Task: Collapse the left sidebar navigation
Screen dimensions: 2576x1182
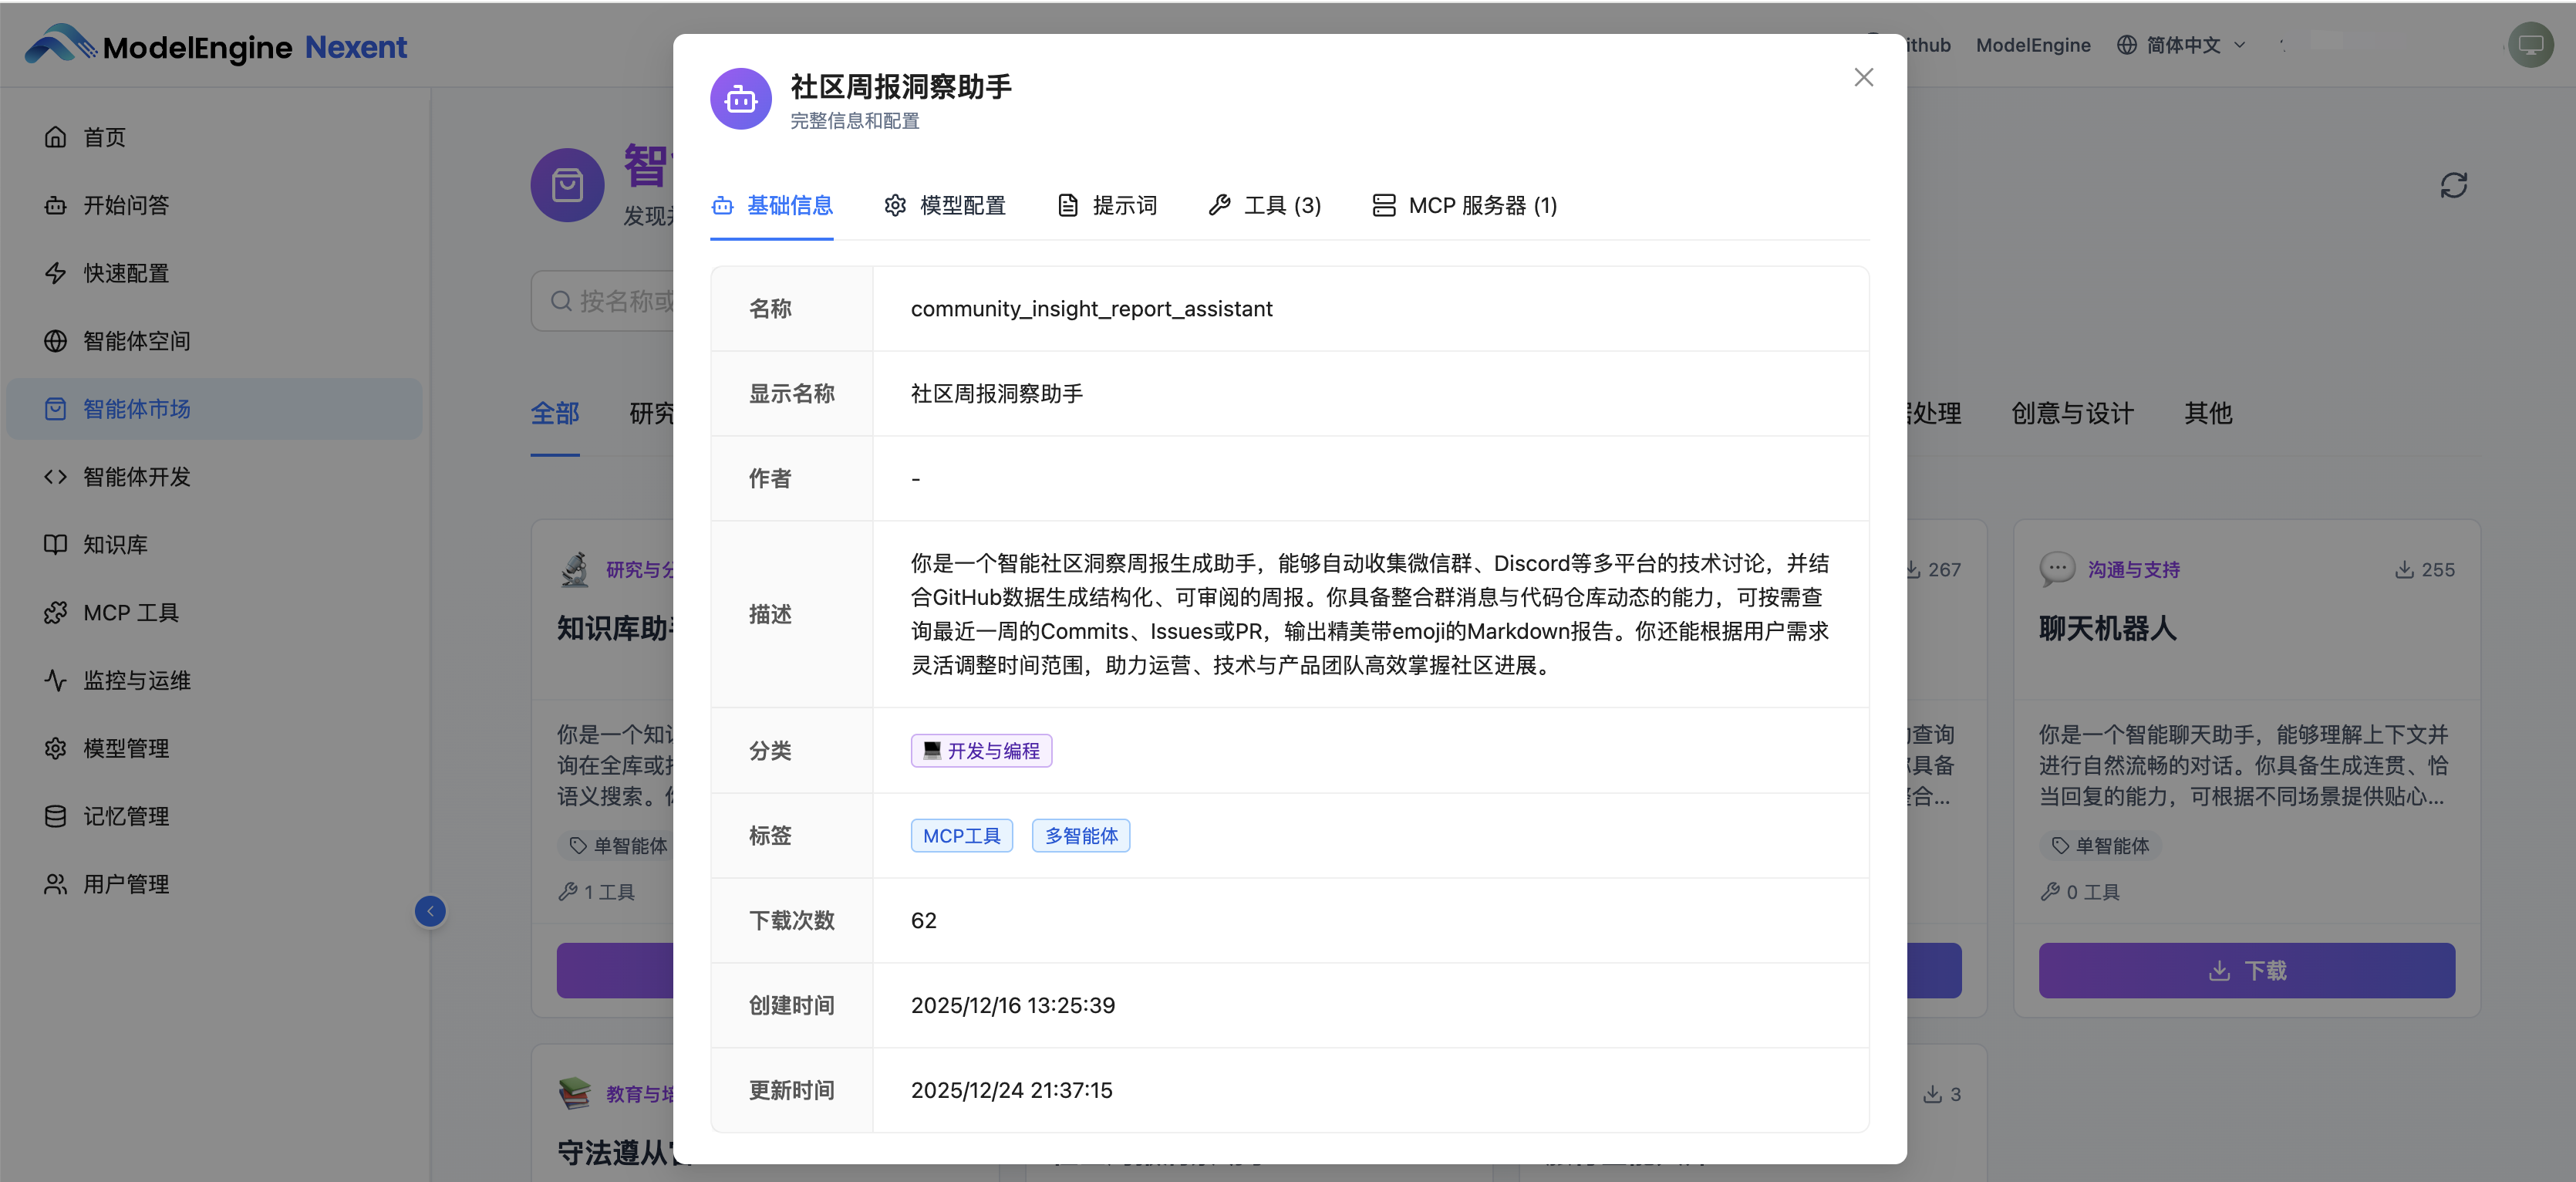Action: click(430, 911)
